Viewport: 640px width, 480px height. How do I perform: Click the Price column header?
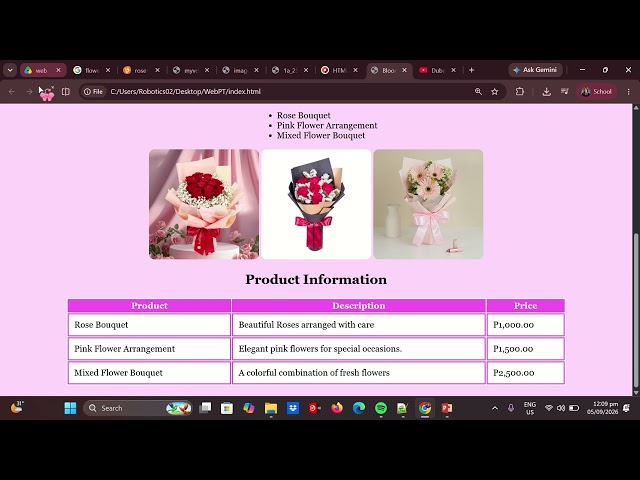point(525,305)
